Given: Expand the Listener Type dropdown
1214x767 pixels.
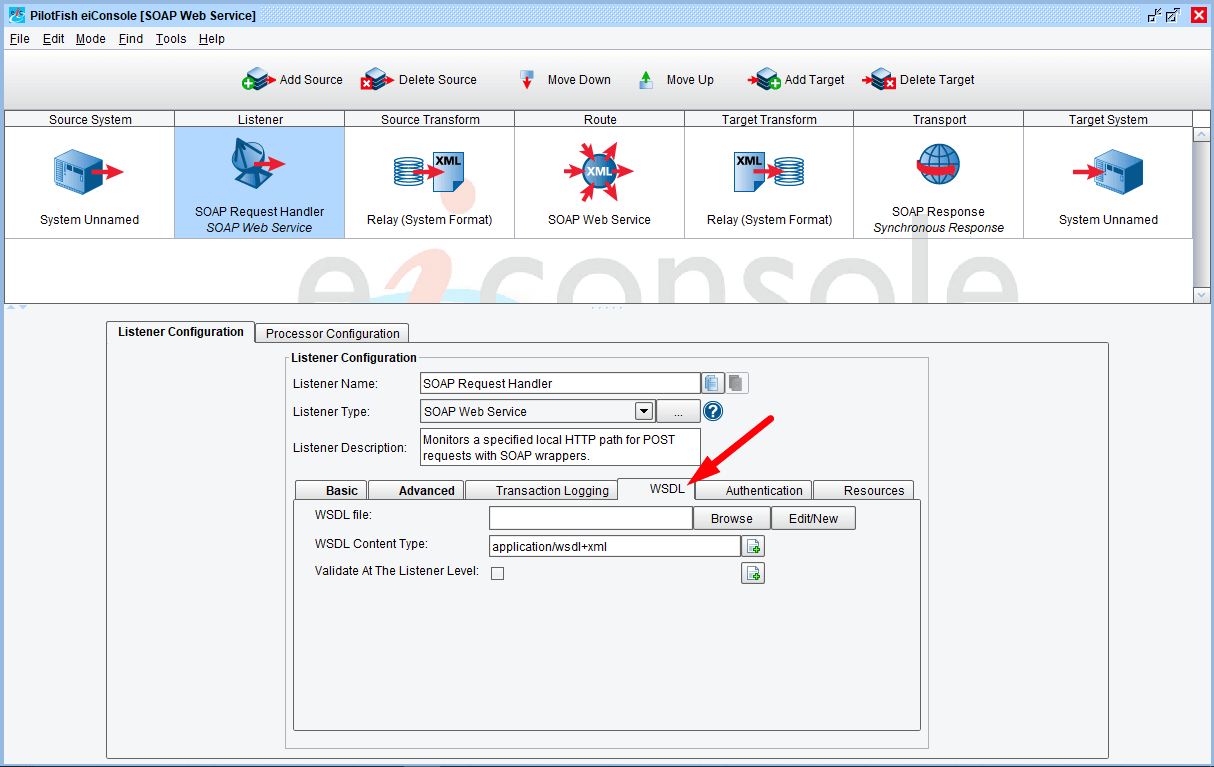Looking at the screenshot, I should (x=644, y=411).
